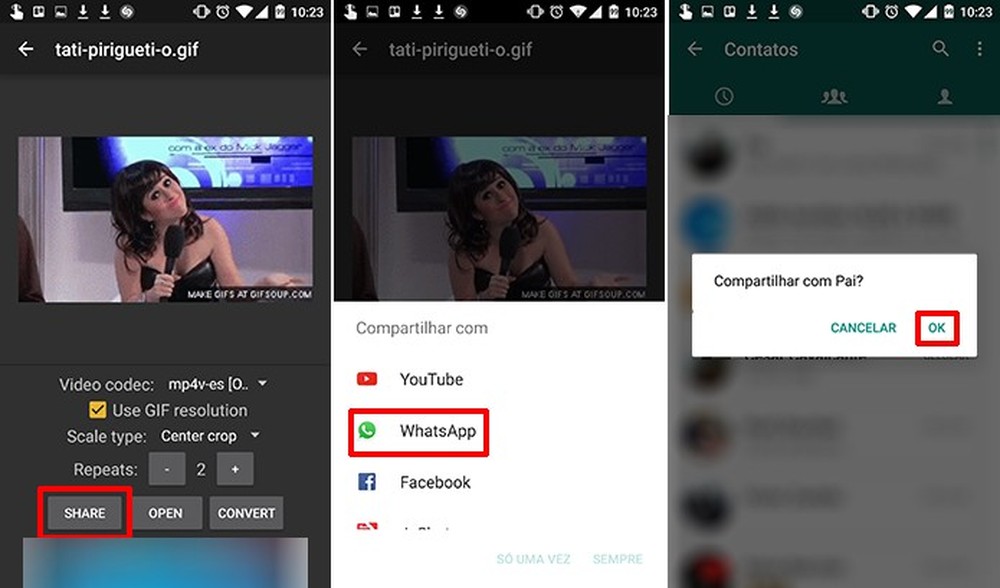Switch to the single contact tab
The image size is (1000, 588).
[x=944, y=97]
